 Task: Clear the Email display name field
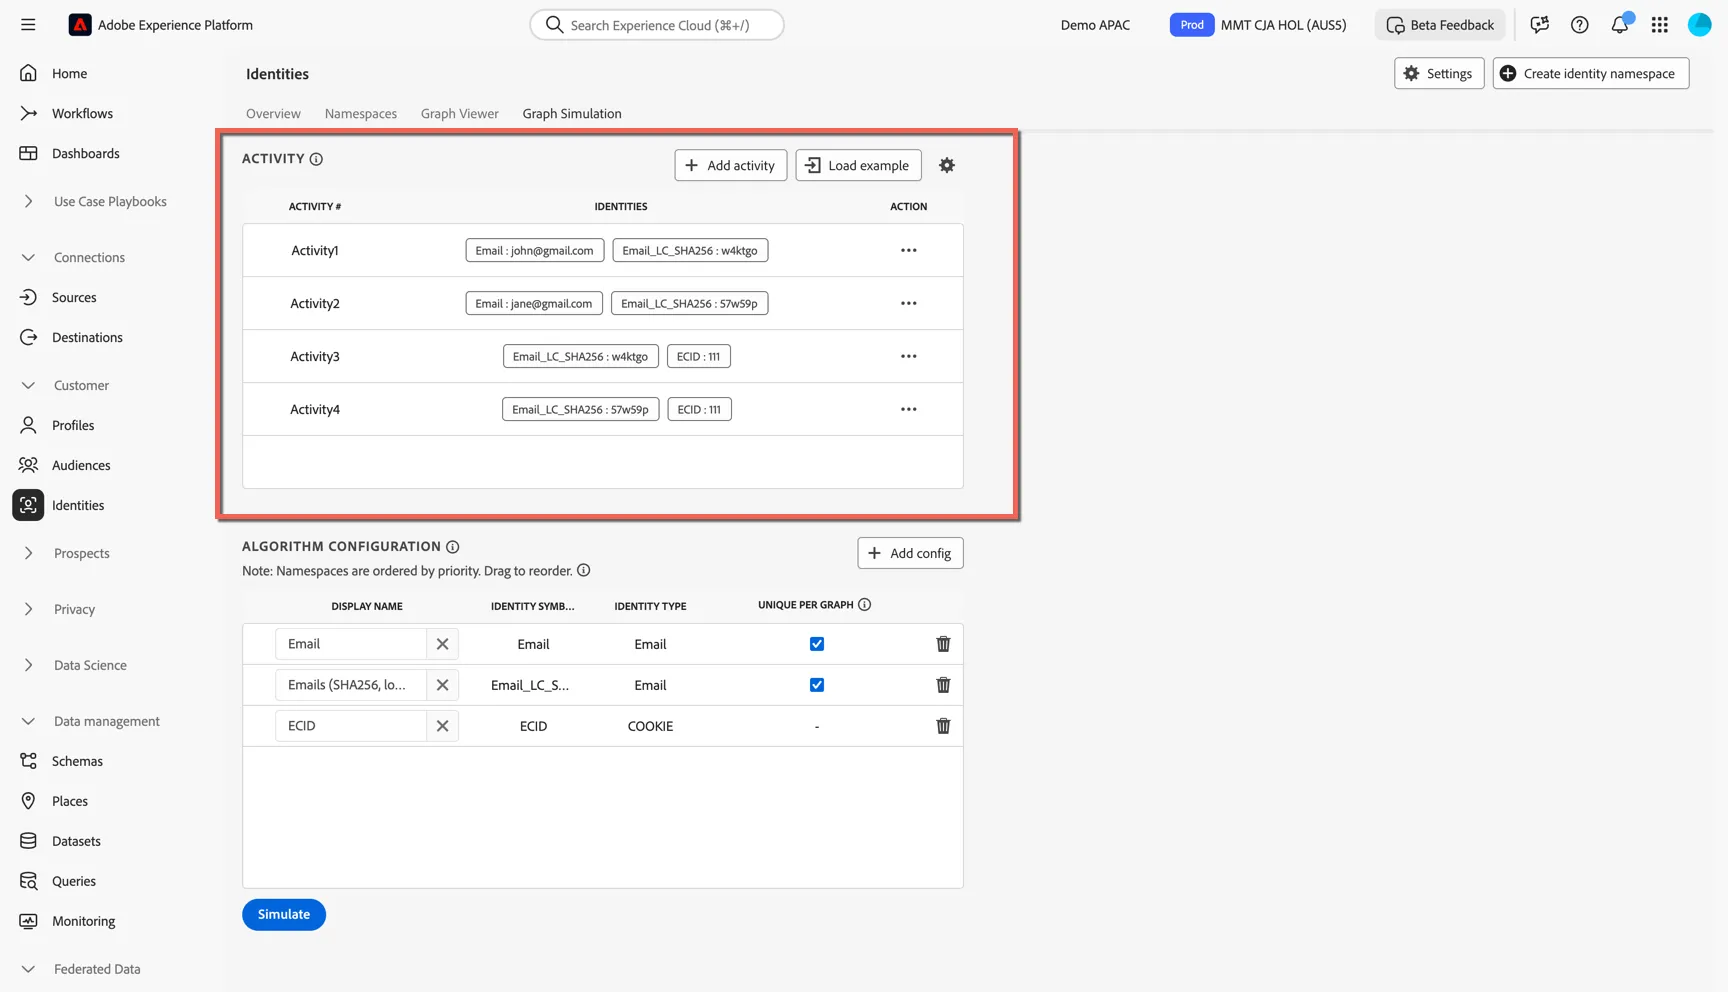[442, 644]
